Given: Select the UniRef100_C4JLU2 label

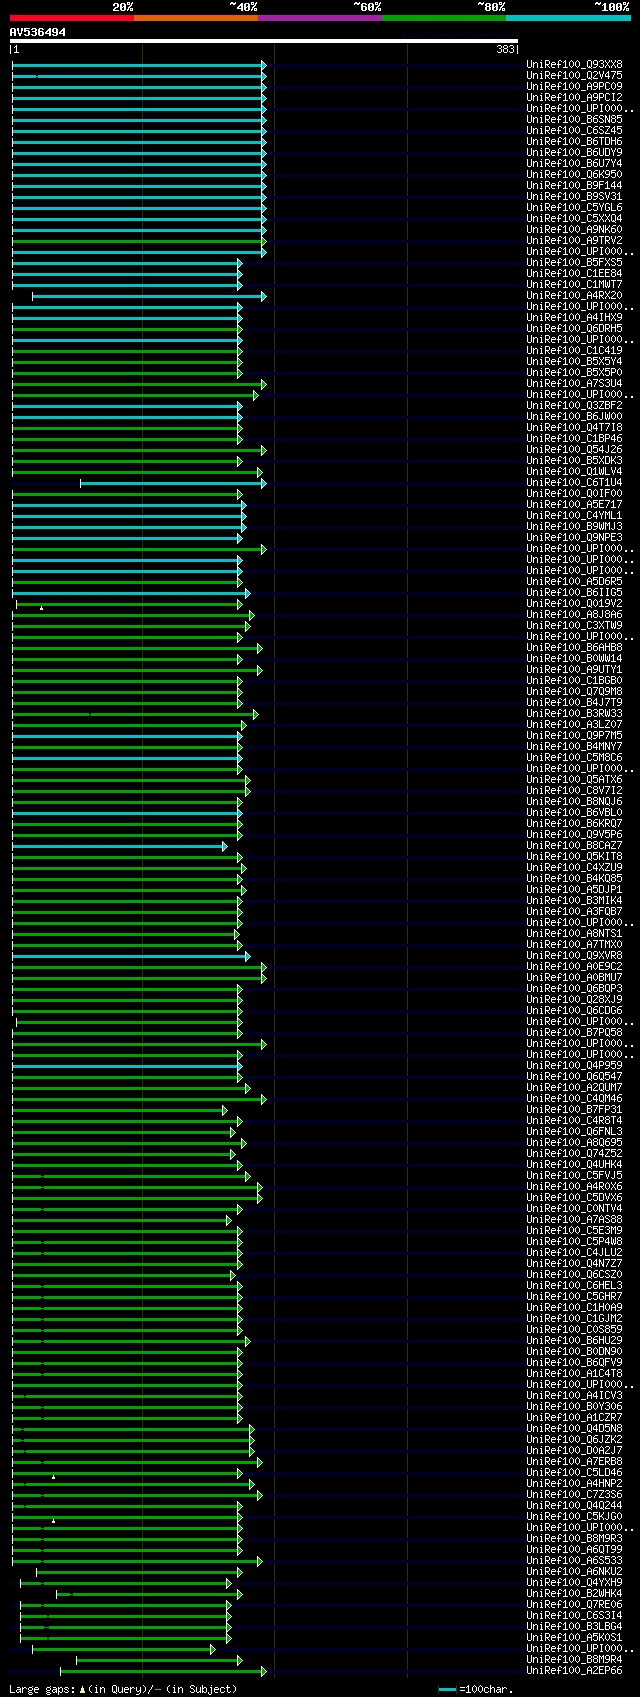Looking at the screenshot, I should 574,1252.
